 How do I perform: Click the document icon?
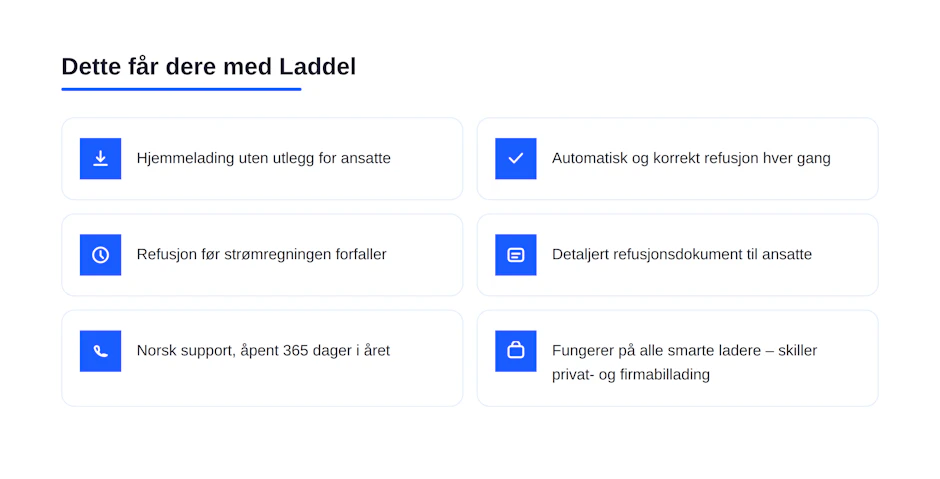516,254
